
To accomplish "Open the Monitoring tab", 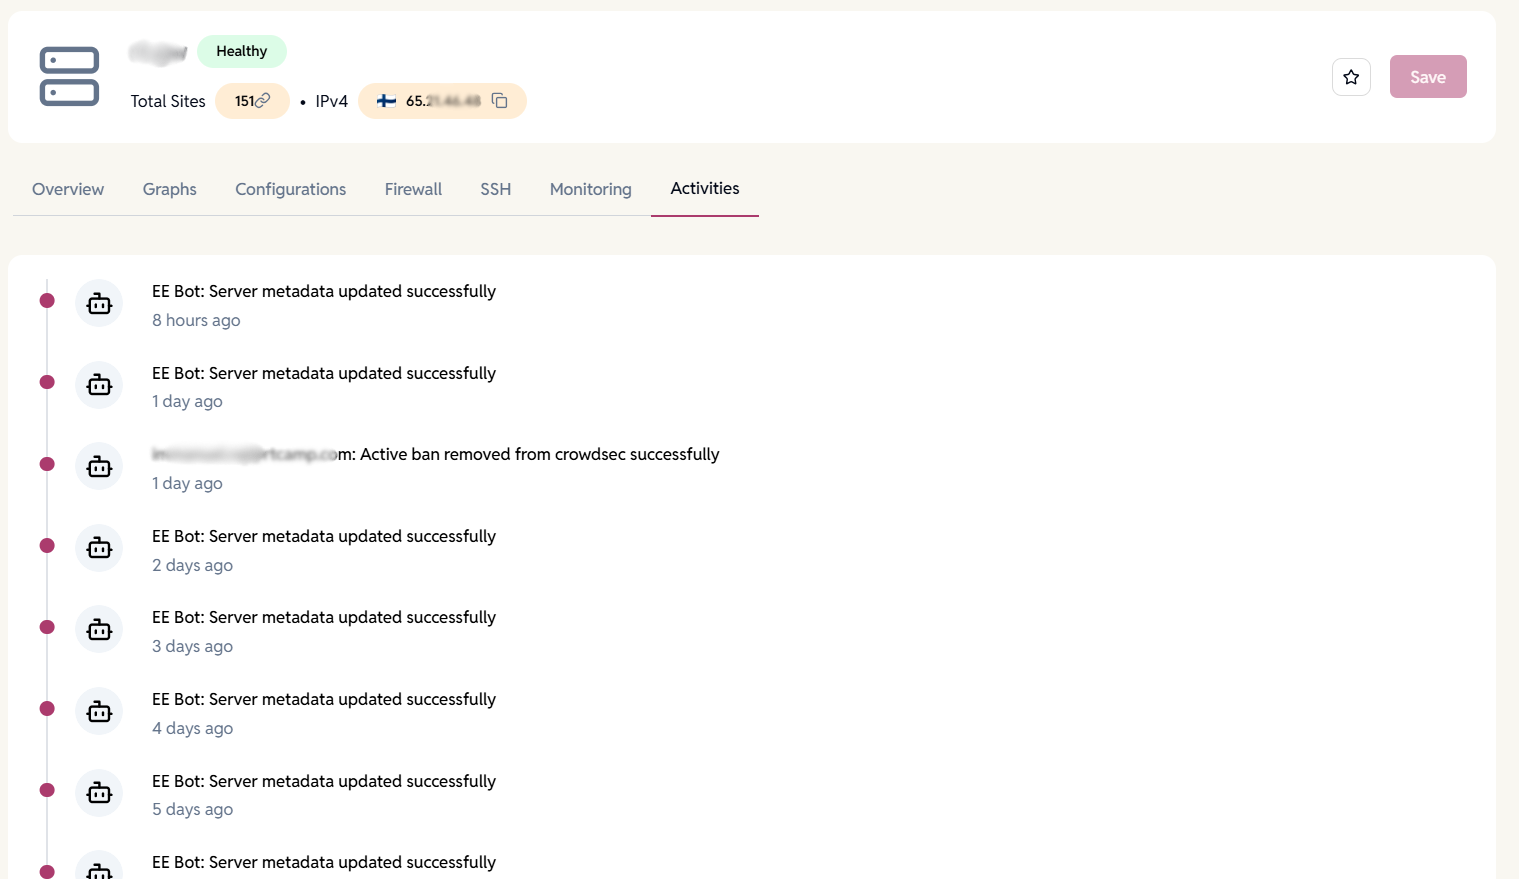I will coord(590,189).
